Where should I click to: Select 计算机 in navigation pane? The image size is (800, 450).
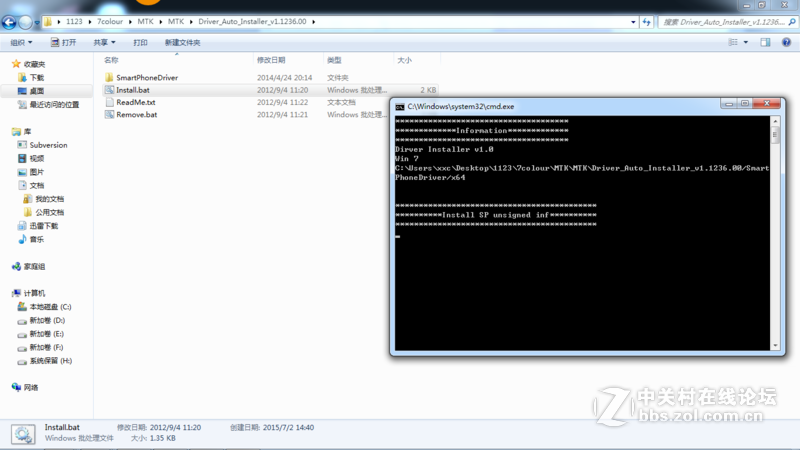point(34,293)
